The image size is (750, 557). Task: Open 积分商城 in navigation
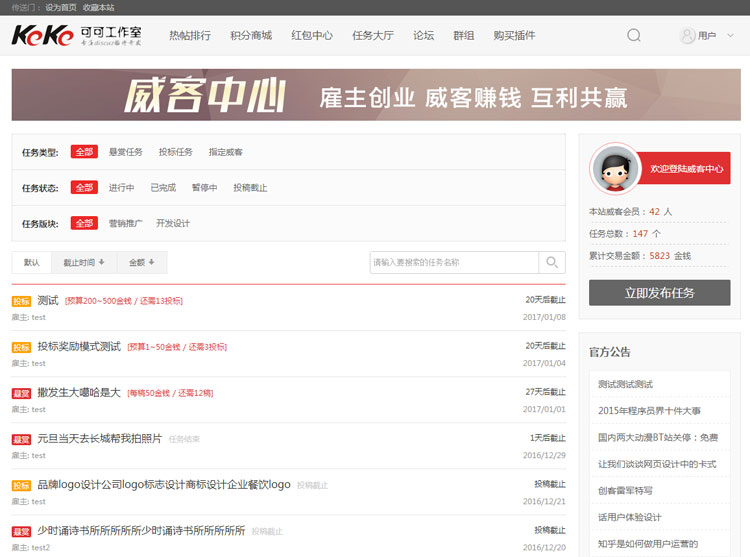[251, 35]
